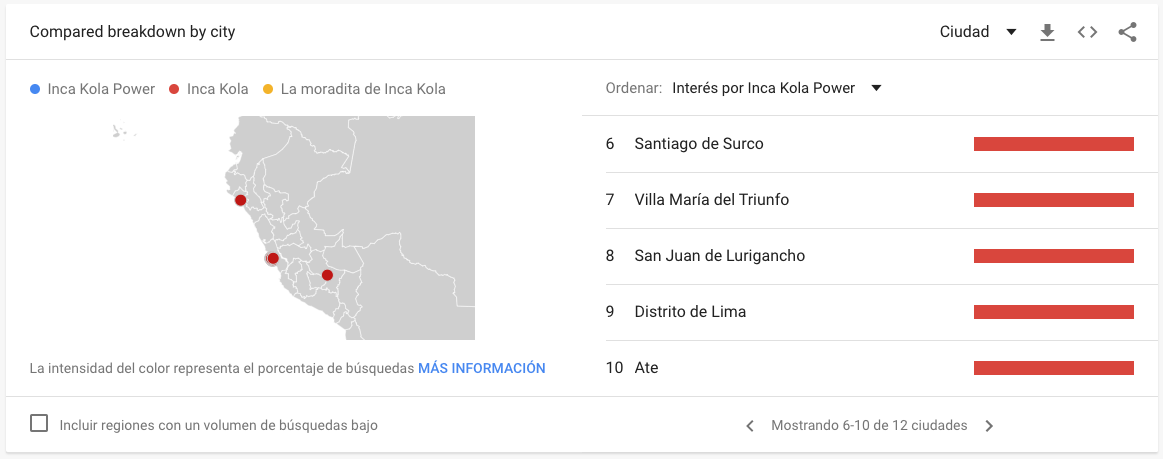This screenshot has height=459, width=1163.
Task: Select the Distrito de Lima row
Action: pyautogui.click(x=690, y=312)
